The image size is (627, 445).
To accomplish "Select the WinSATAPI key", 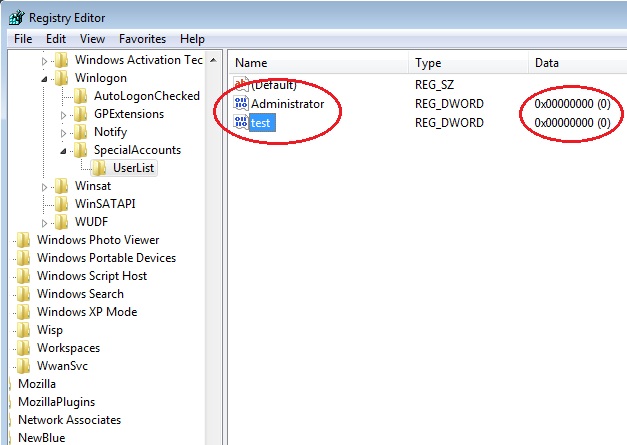I will coord(105,204).
